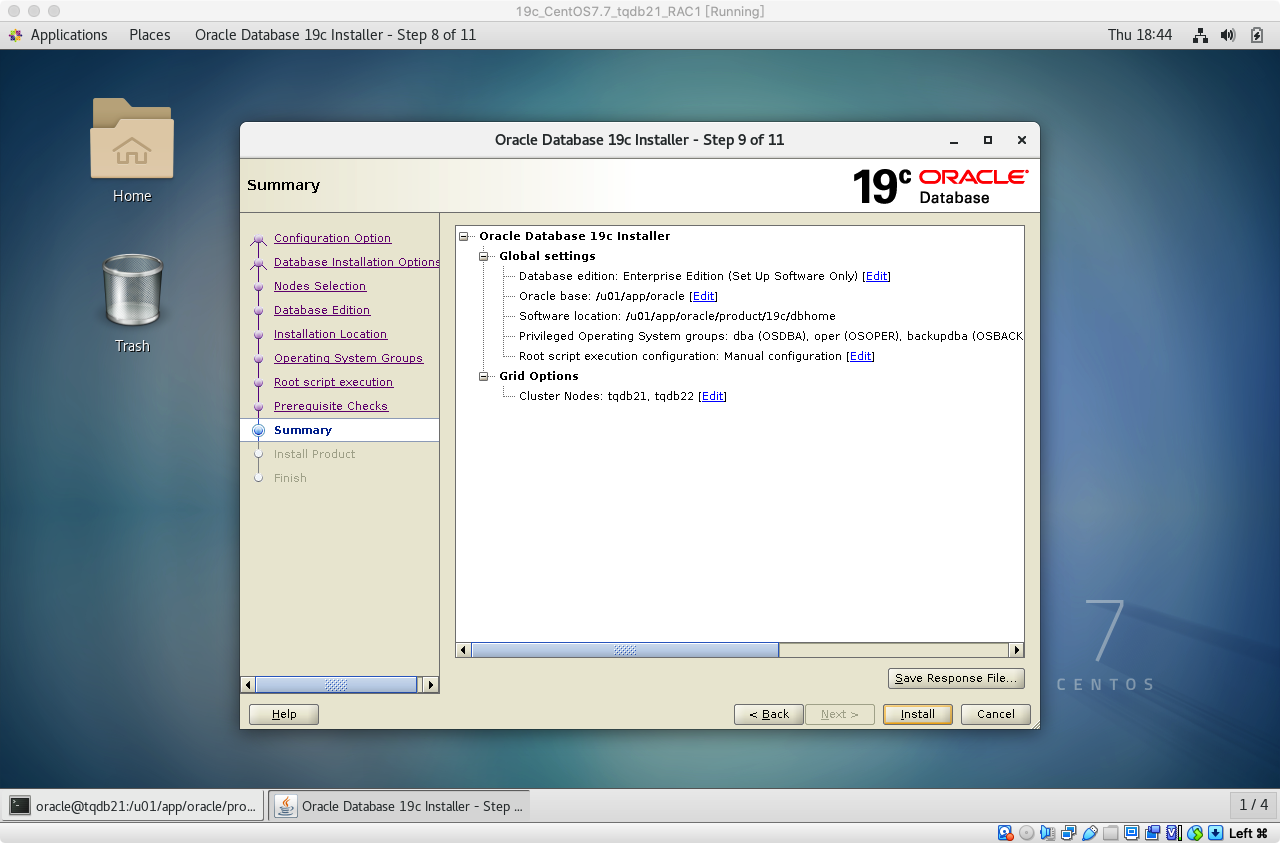Click the summary pane scroll right arrow
Screen dimensions: 1280x843
(x=1016, y=650)
